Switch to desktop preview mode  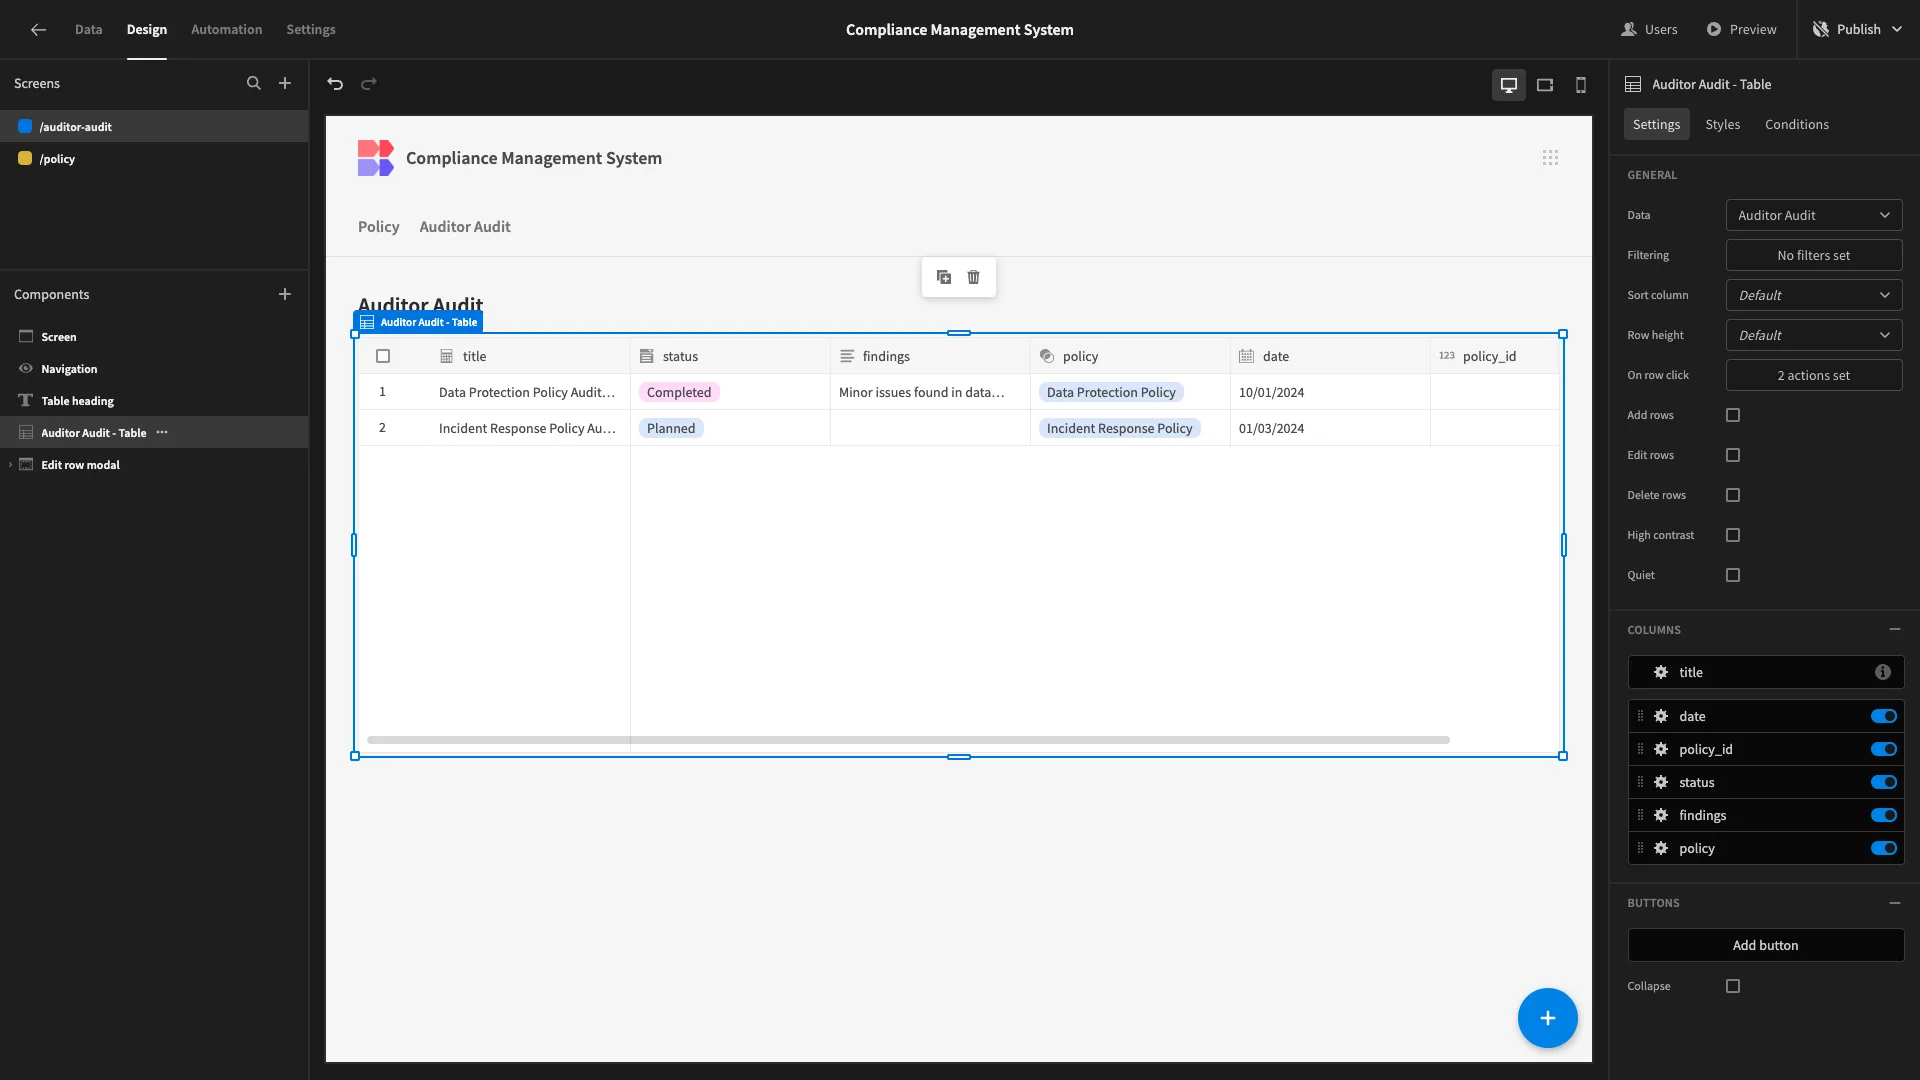point(1509,85)
